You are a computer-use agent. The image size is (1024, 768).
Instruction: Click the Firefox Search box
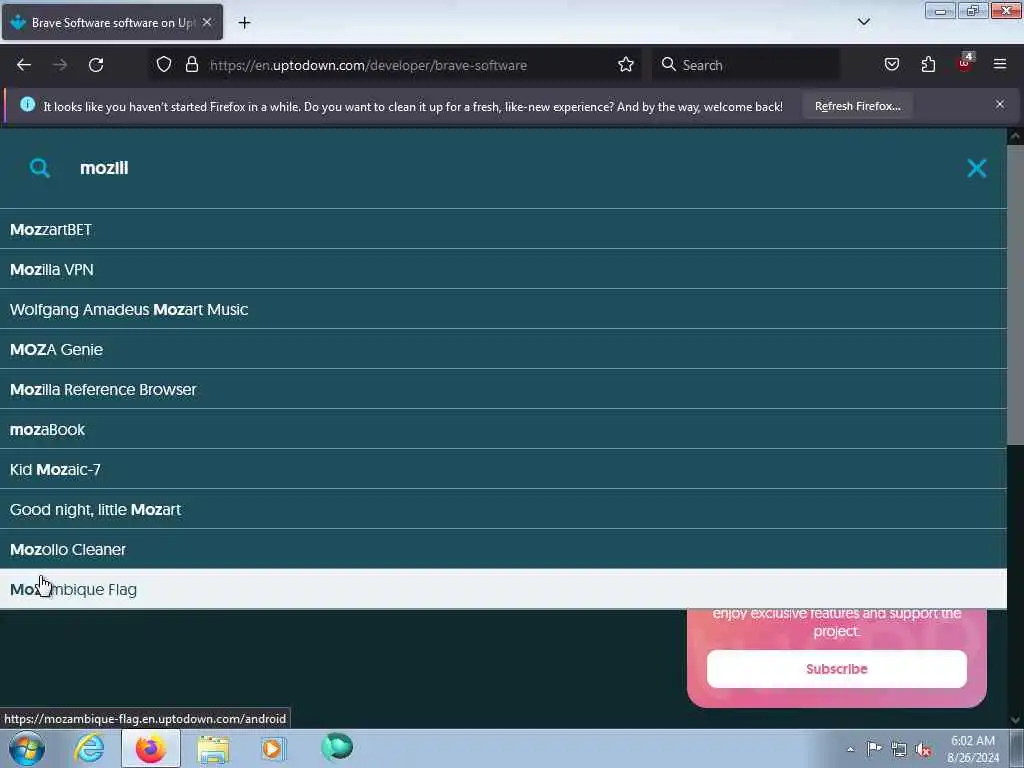745,65
